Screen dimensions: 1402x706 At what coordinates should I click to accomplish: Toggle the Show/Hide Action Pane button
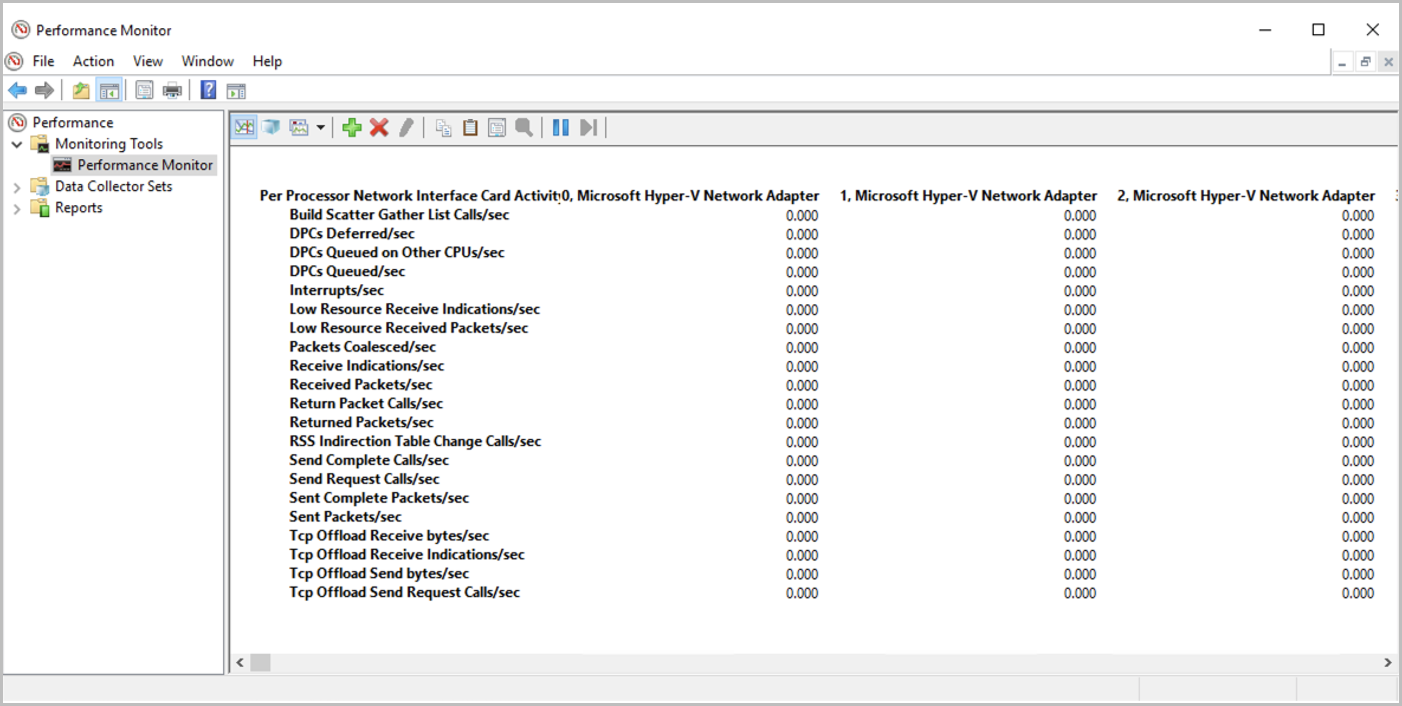[236, 91]
